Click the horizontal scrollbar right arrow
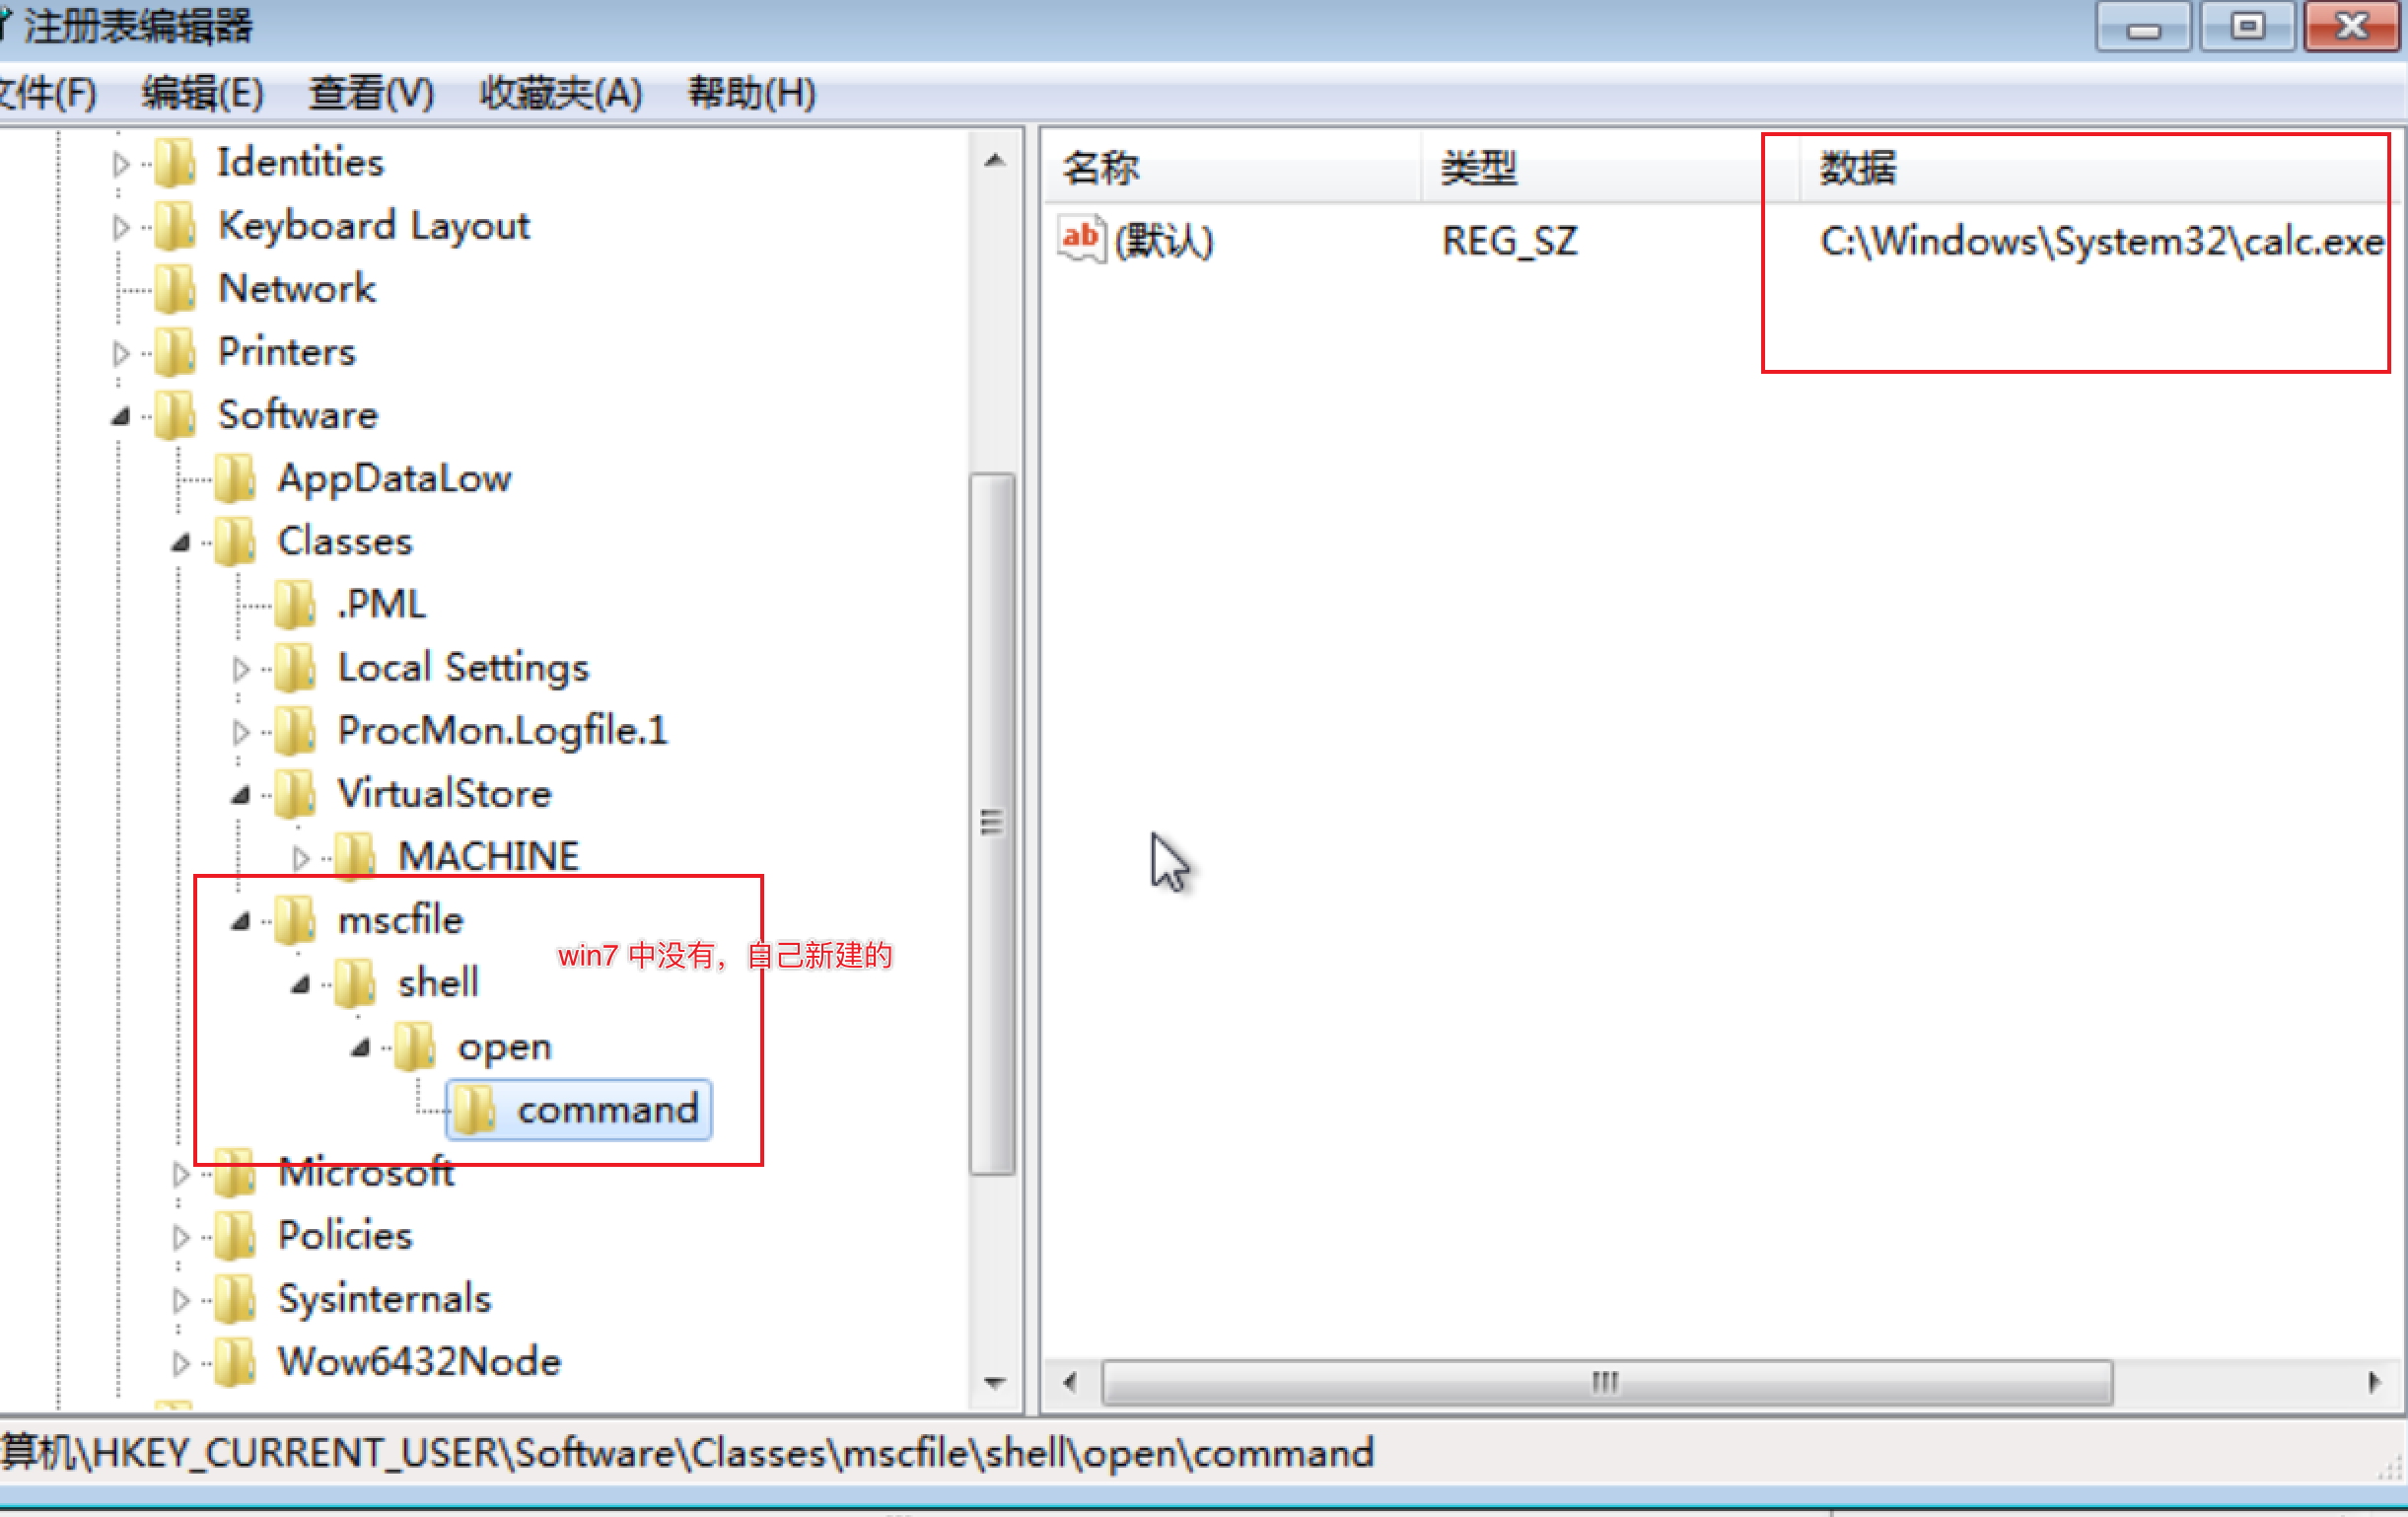The image size is (2408, 1517). click(2374, 1383)
